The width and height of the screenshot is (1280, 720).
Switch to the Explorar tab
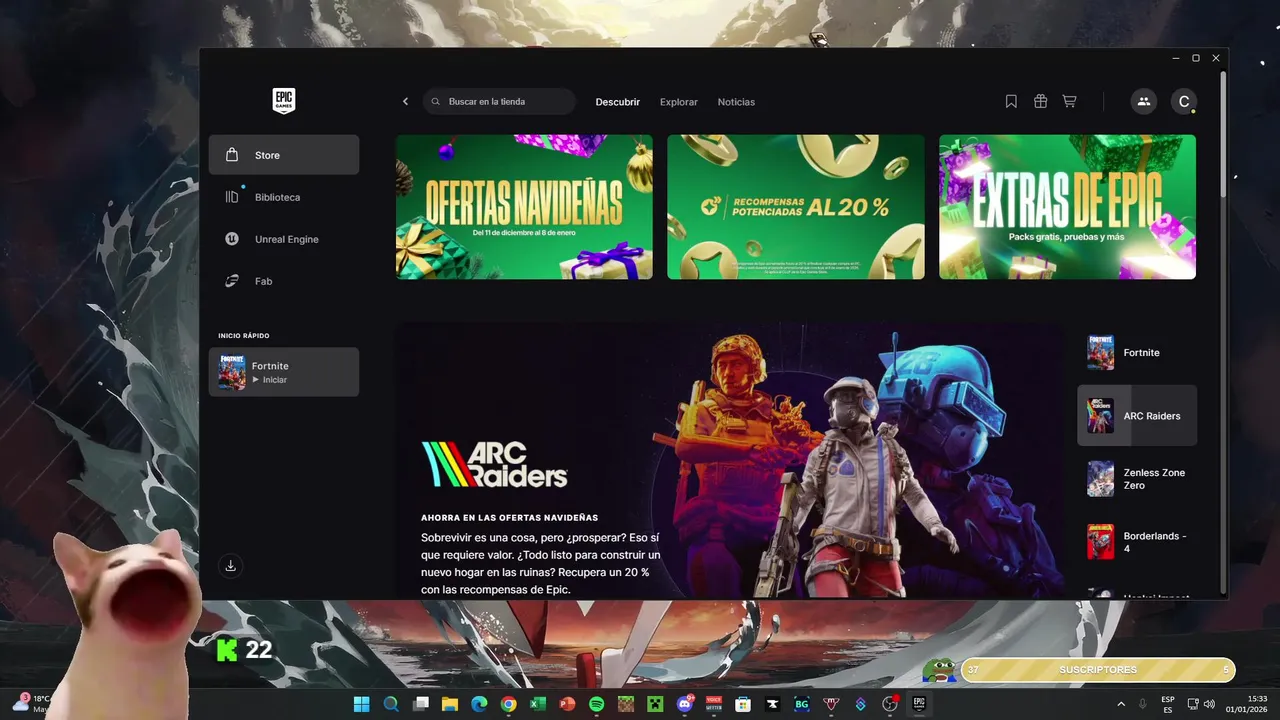[679, 102]
